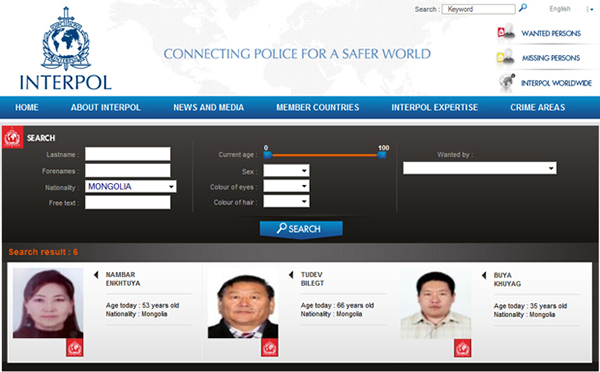
Task: Open the Sex dropdown
Action: (286, 171)
